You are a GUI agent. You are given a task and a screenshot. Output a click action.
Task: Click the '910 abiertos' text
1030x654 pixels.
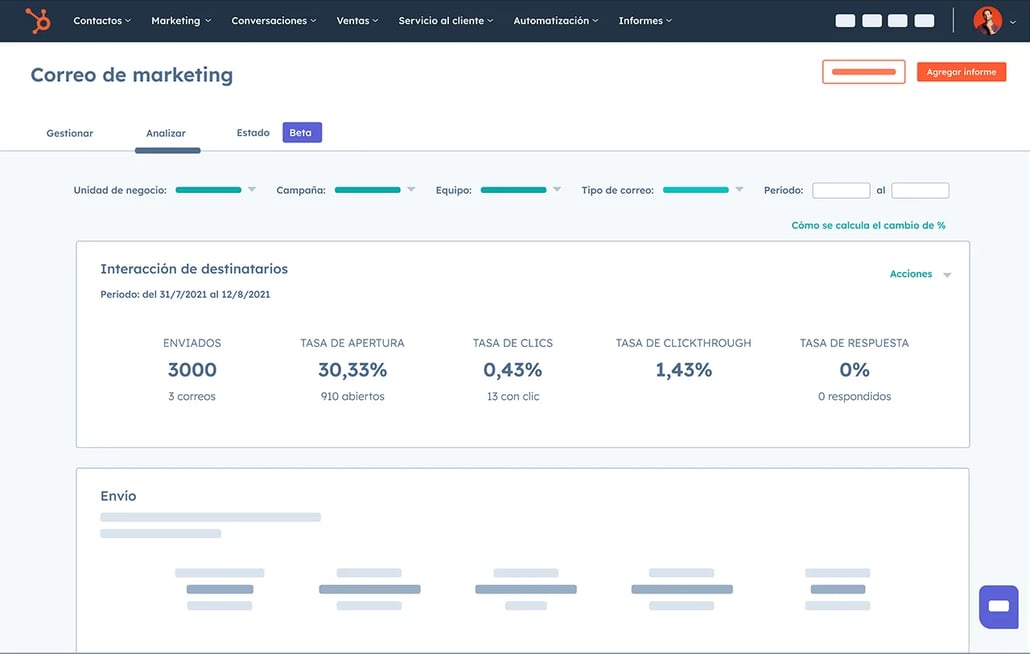click(x=353, y=397)
